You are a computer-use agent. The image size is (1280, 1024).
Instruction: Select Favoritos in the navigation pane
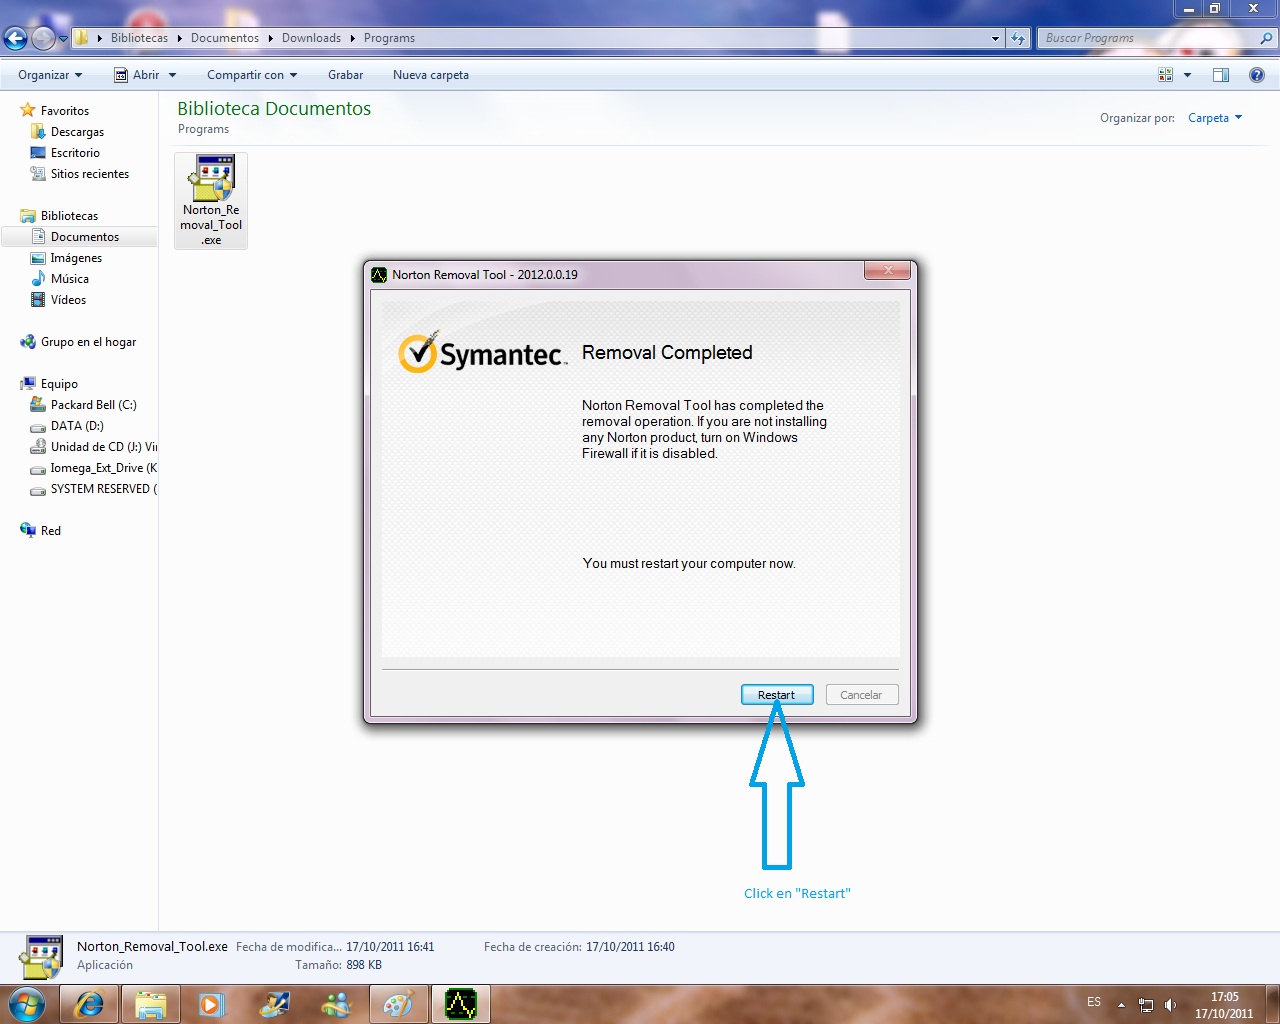pos(65,111)
